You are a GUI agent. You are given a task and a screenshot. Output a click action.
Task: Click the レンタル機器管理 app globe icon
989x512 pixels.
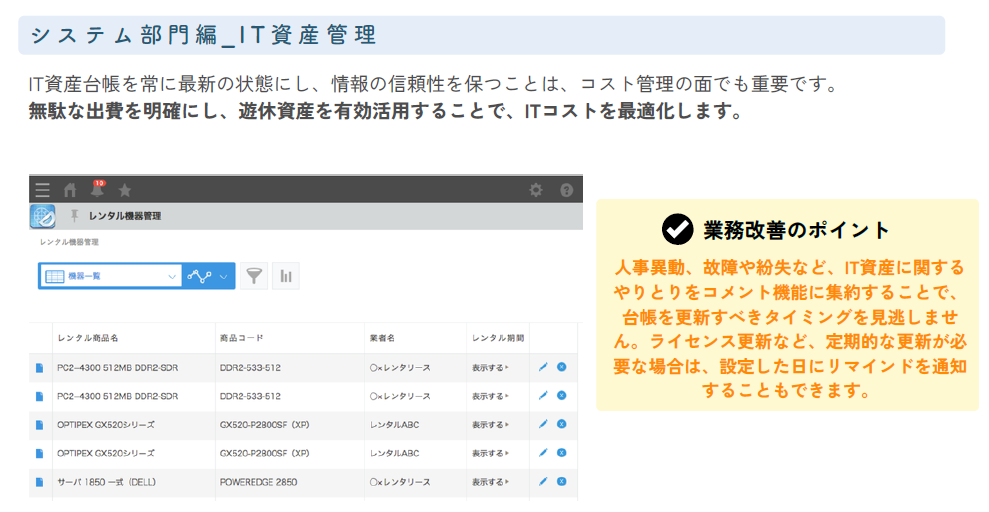[x=42, y=216]
